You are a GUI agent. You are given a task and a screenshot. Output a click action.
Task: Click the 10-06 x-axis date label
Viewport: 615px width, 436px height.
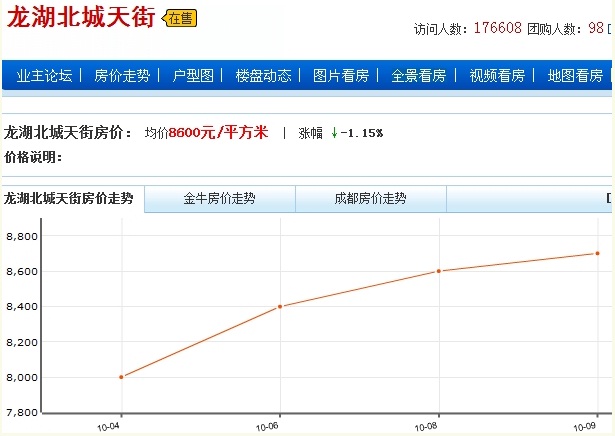click(x=267, y=427)
